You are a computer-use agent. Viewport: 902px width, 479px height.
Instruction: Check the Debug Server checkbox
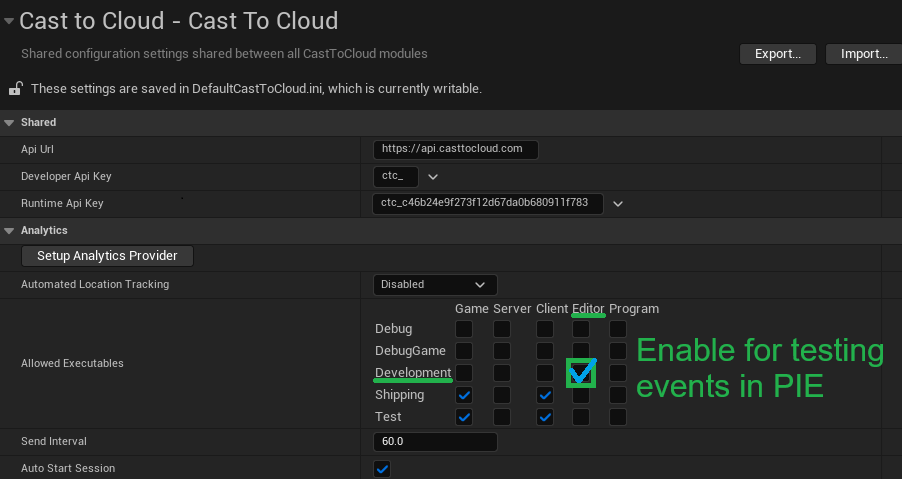pyautogui.click(x=502, y=329)
